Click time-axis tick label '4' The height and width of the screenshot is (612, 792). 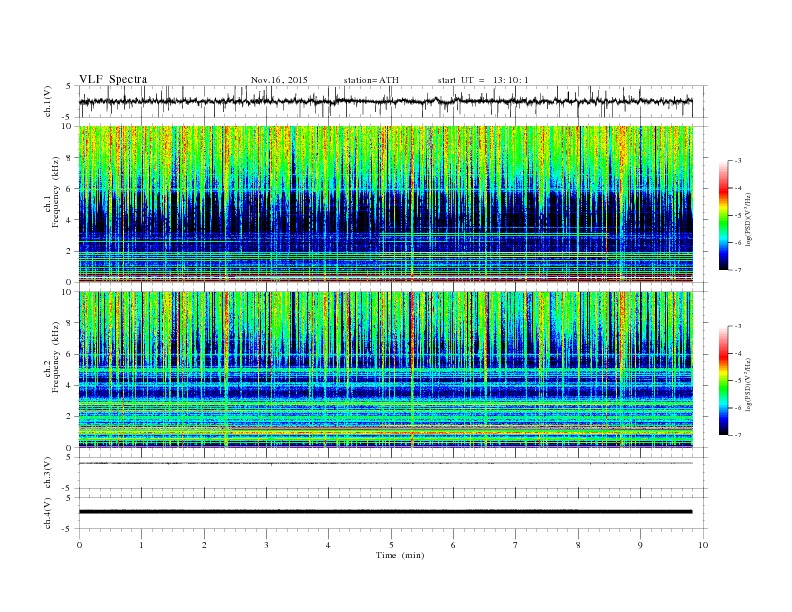[x=329, y=545]
